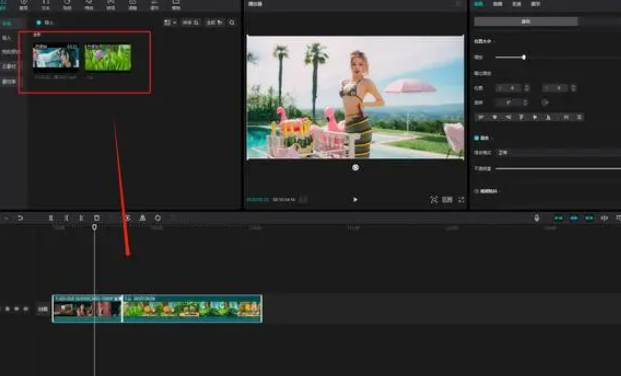Click the Rotate icon in the timeline toolbar
Screen dimensions: 621x376
pyautogui.click(x=158, y=218)
